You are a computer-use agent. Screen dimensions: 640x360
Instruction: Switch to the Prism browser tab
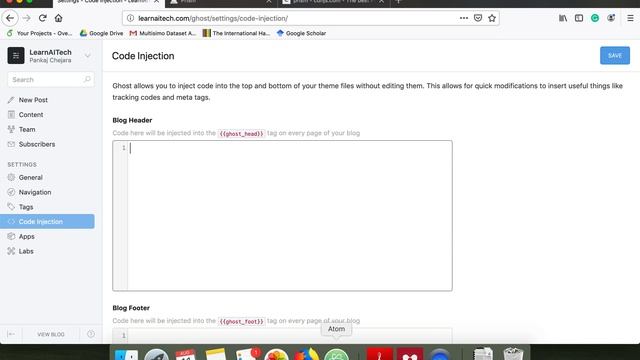[221, 2]
